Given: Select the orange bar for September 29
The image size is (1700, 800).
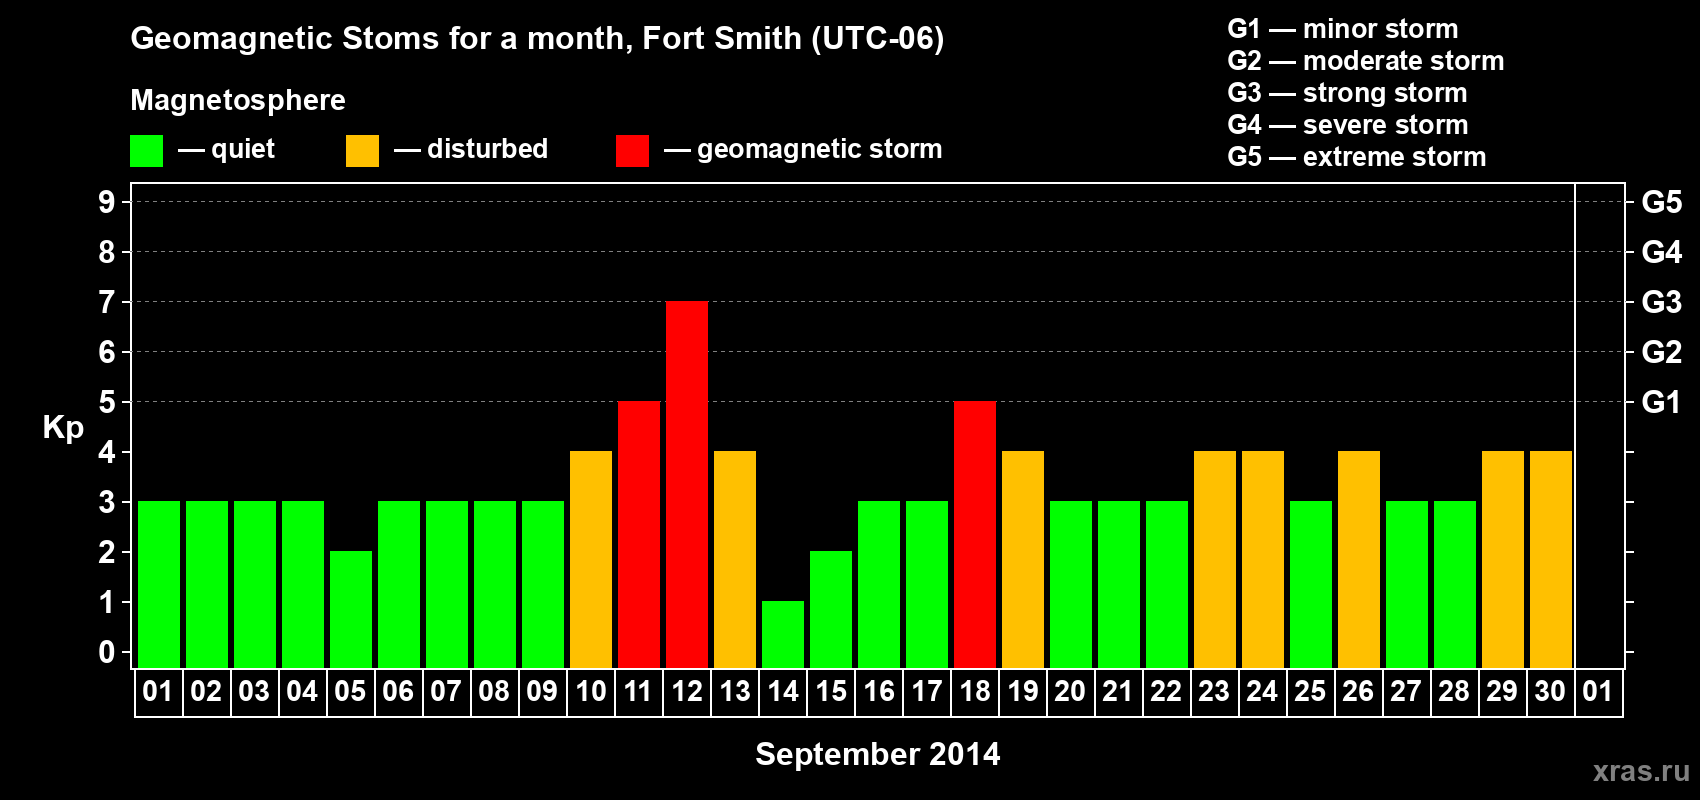Looking at the screenshot, I should point(1503,559).
